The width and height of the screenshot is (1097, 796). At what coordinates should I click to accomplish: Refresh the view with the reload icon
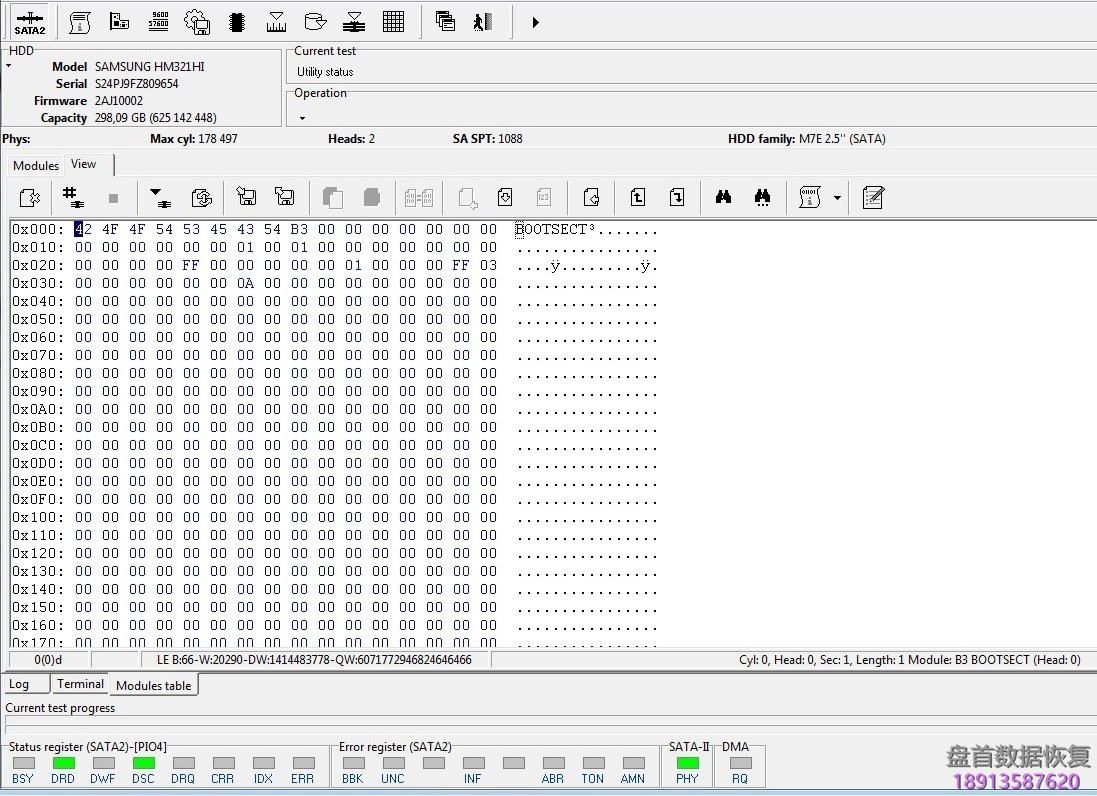pos(202,197)
